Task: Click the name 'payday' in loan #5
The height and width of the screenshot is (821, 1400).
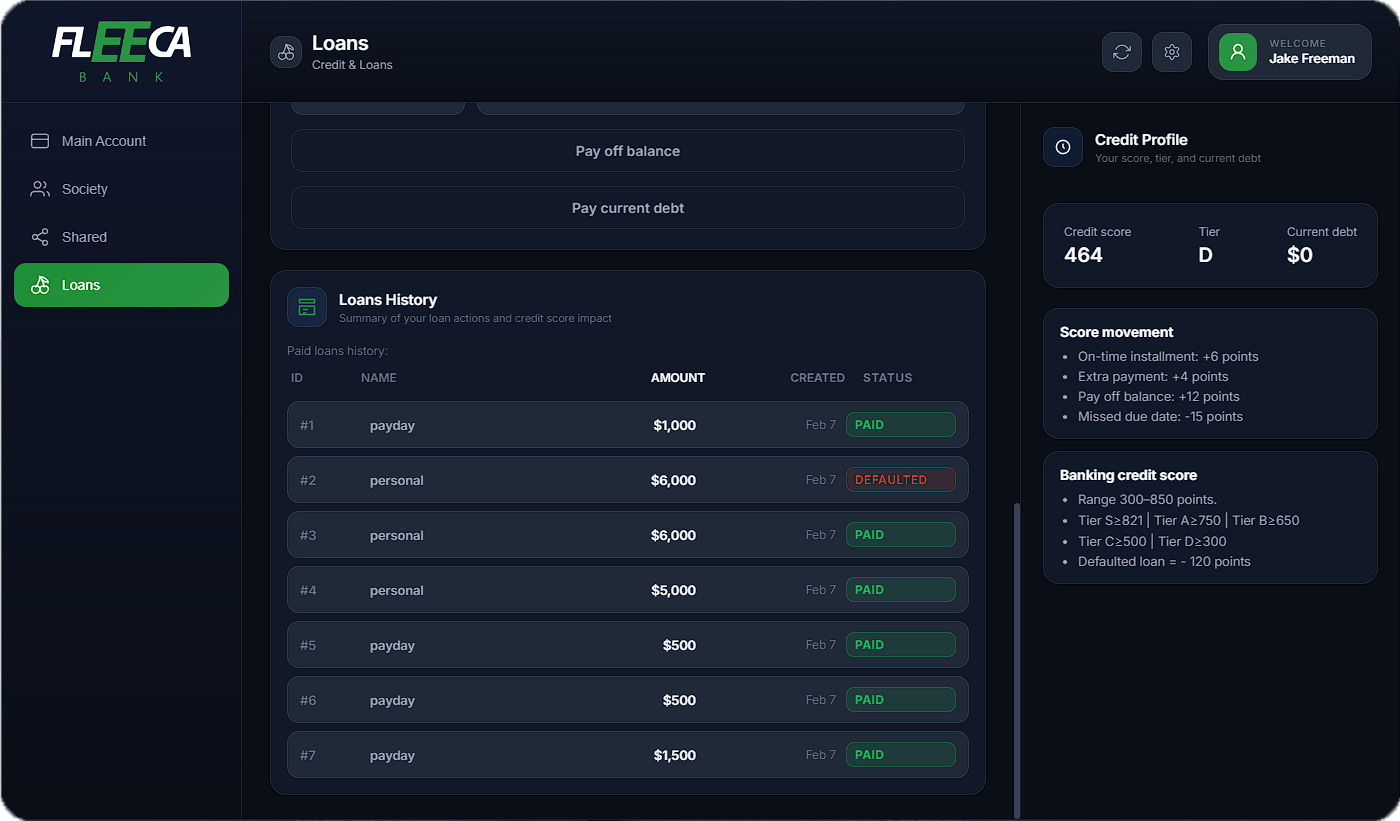Action: tap(392, 645)
